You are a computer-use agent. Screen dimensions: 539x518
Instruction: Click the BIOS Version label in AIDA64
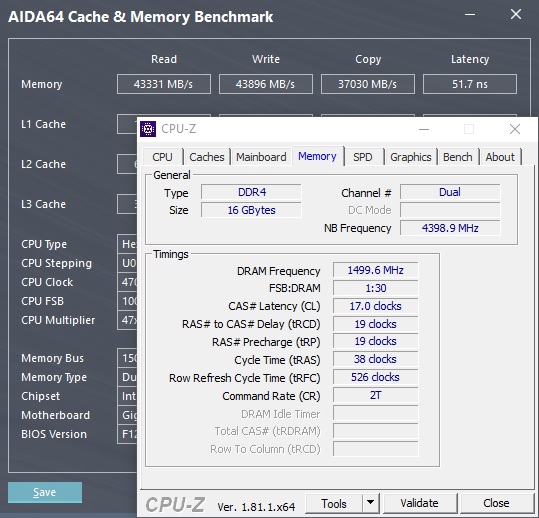54,434
